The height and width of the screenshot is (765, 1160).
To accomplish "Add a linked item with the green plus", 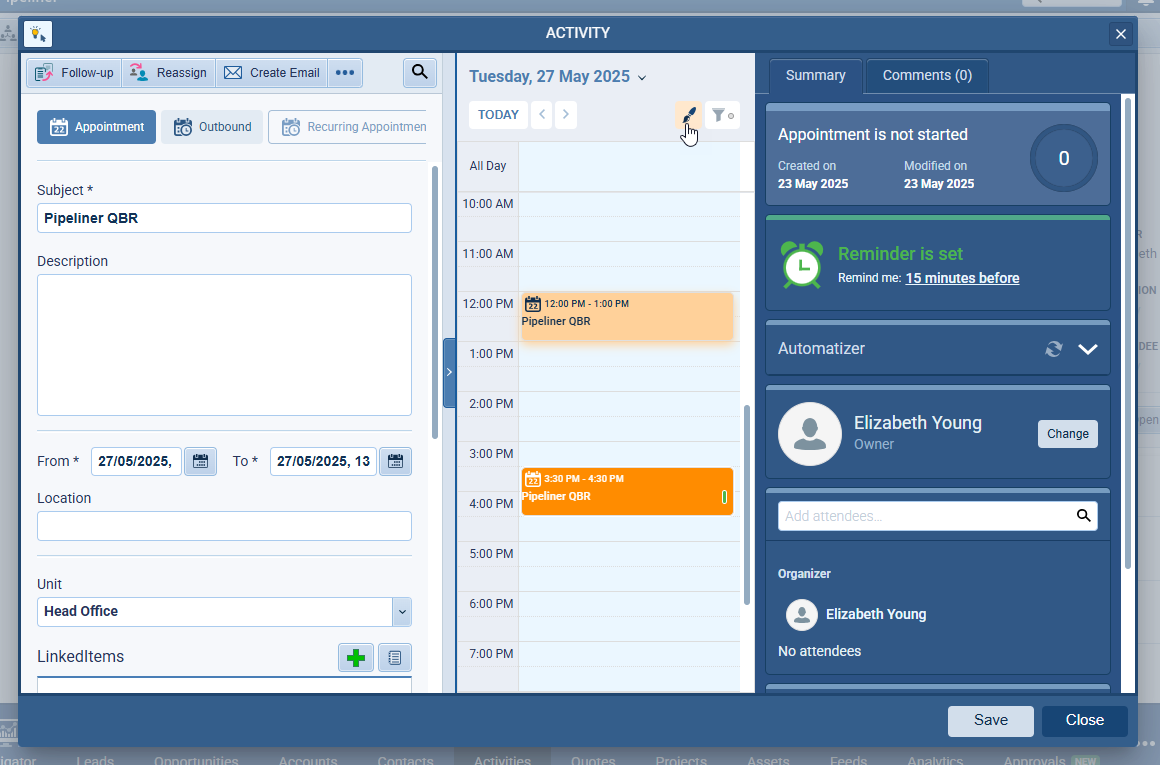I will (x=356, y=657).
